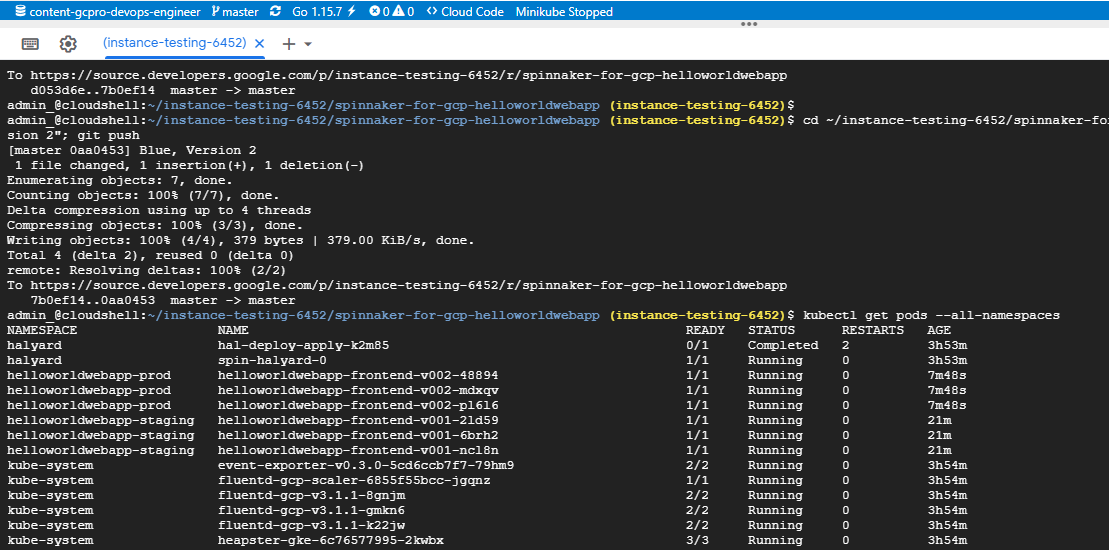Click the git synchronize changes icon
The image size is (1109, 550).
tap(277, 12)
